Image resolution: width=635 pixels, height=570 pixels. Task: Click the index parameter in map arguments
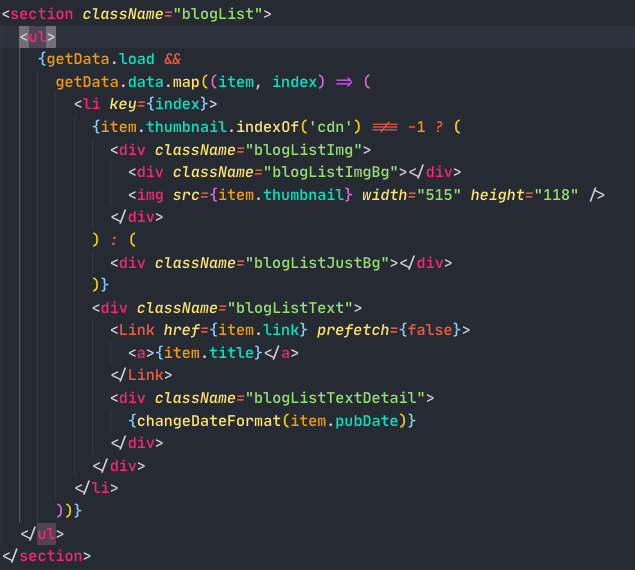pos(294,82)
